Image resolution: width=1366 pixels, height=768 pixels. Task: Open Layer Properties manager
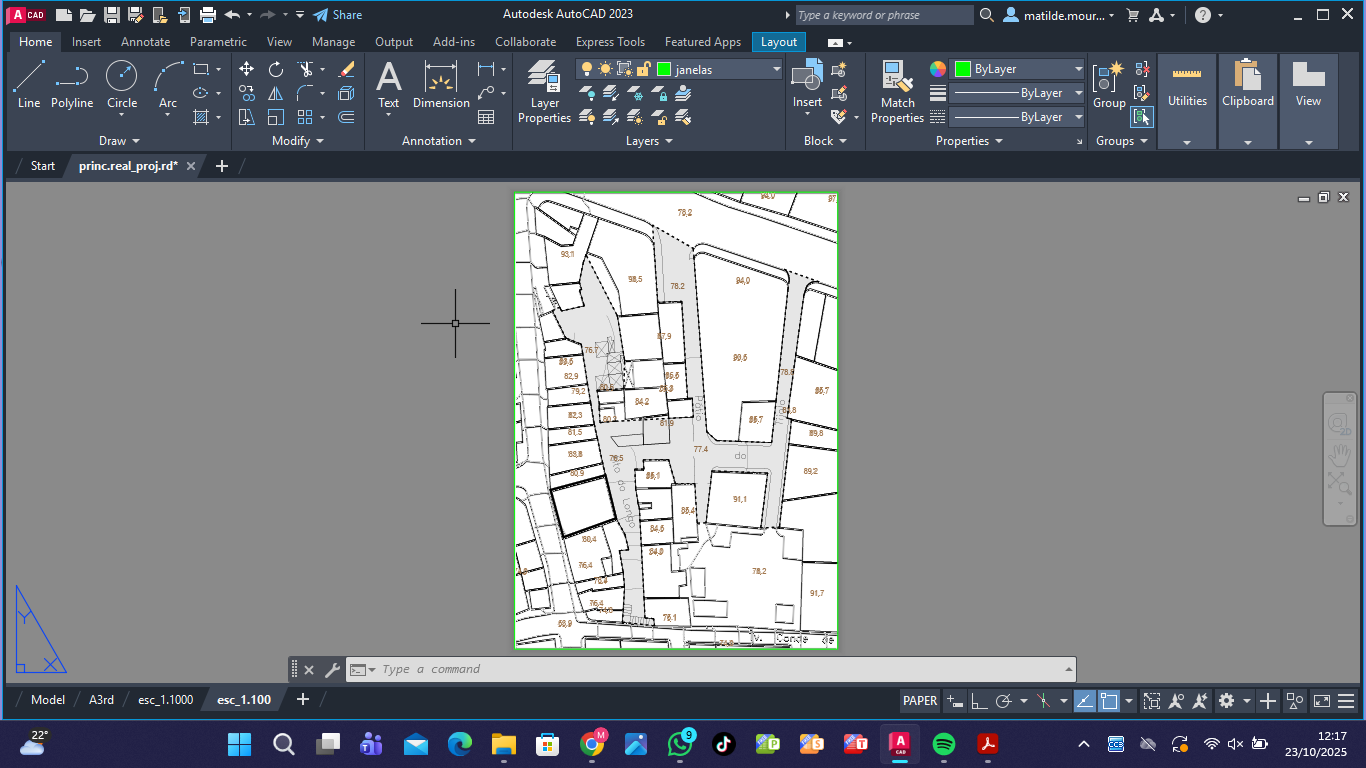(x=544, y=91)
